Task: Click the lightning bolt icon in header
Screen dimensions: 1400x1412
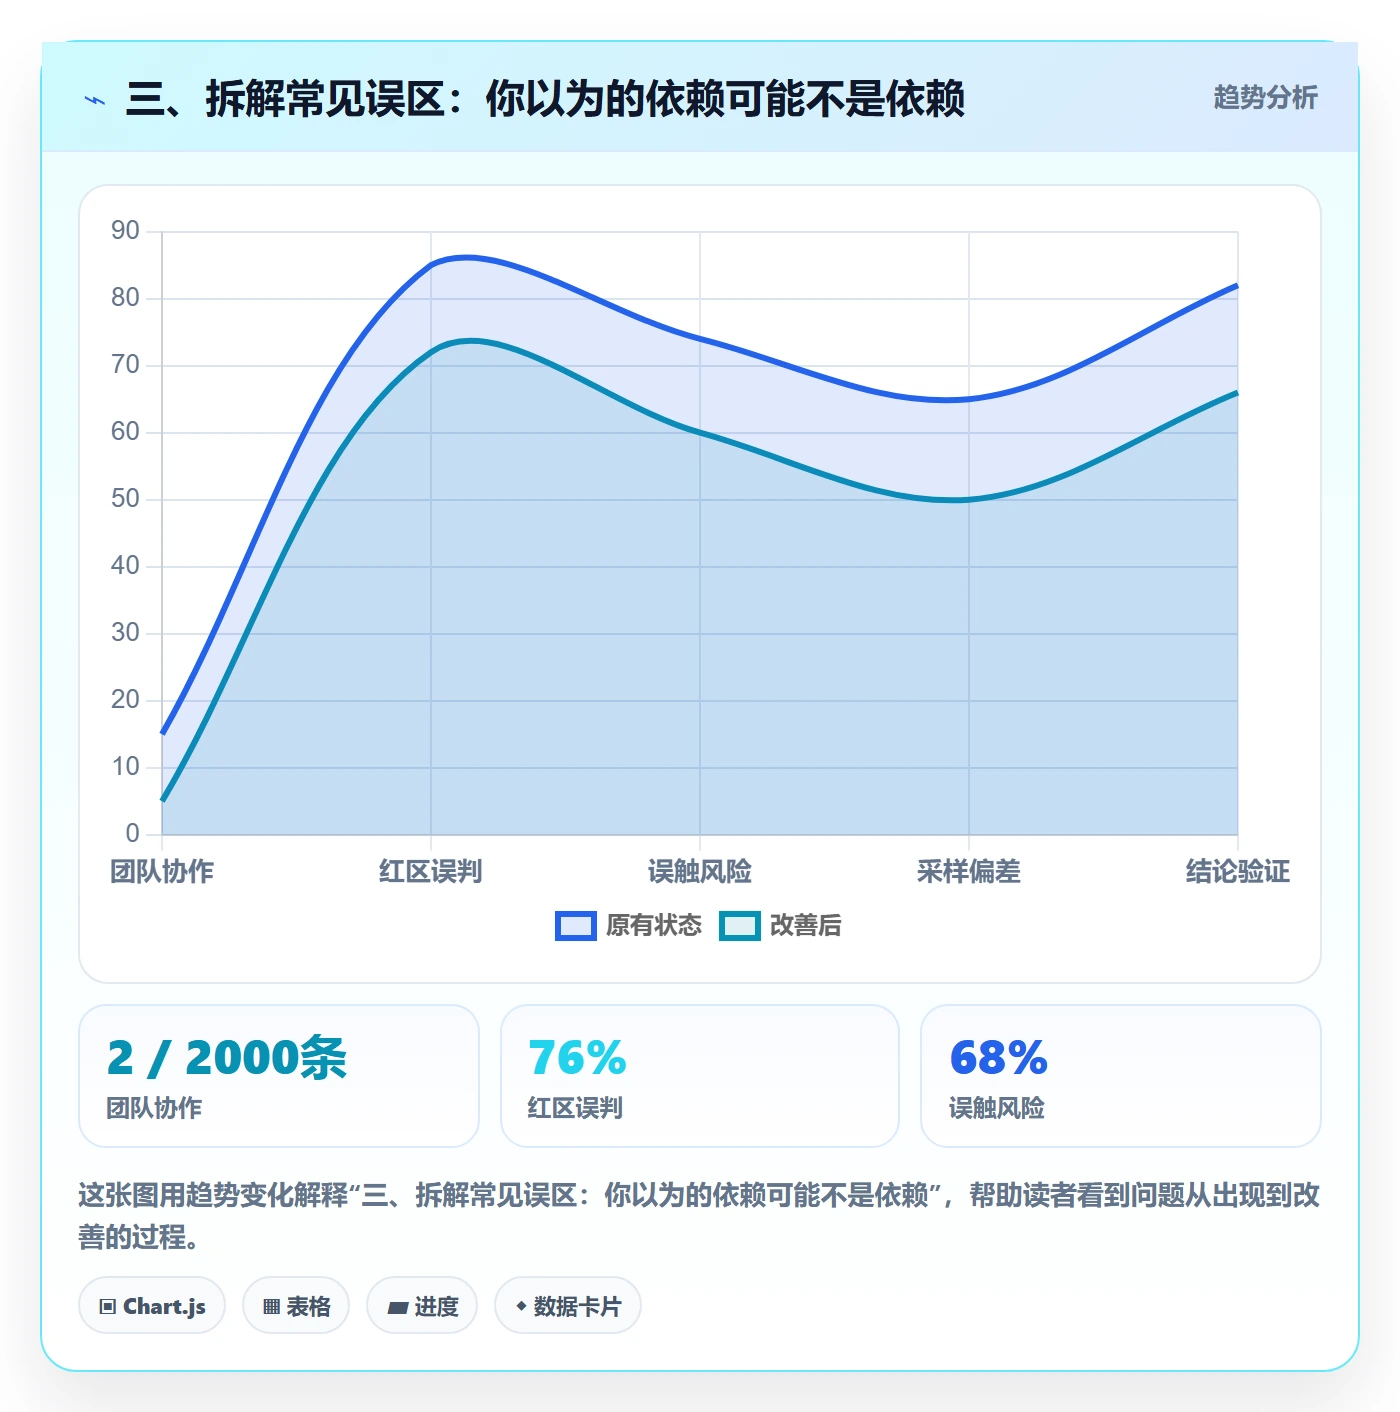Action: (x=95, y=100)
